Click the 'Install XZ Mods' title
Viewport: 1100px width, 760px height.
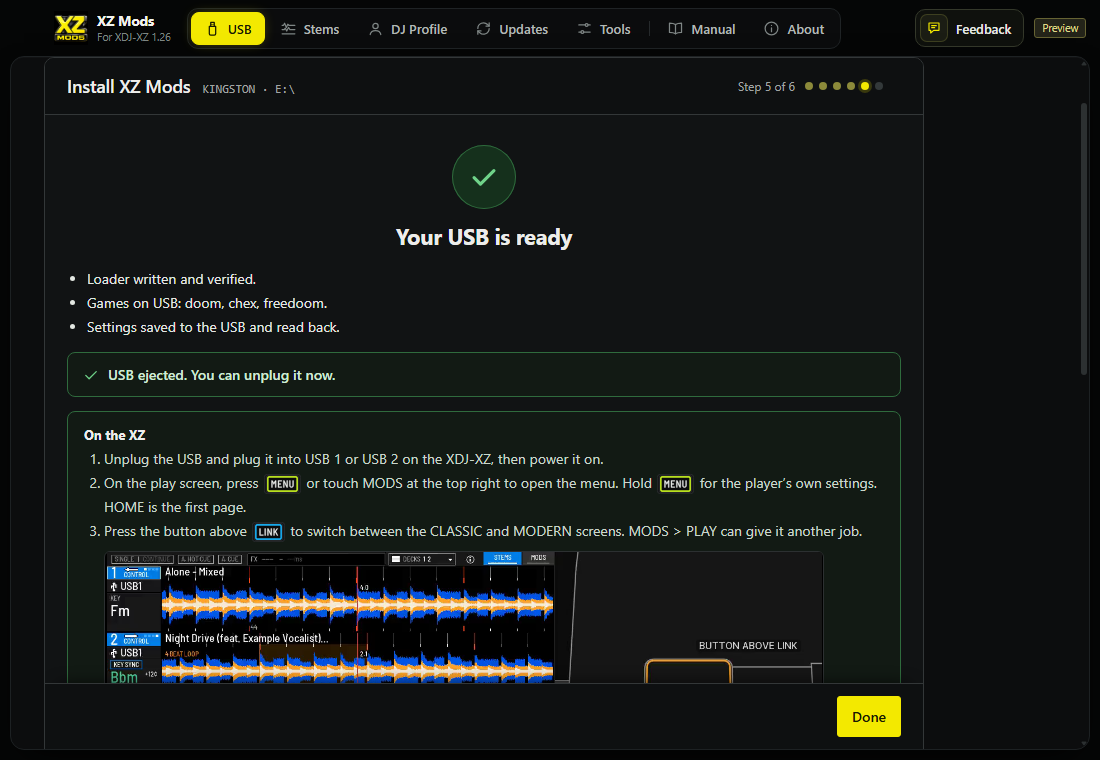point(128,86)
